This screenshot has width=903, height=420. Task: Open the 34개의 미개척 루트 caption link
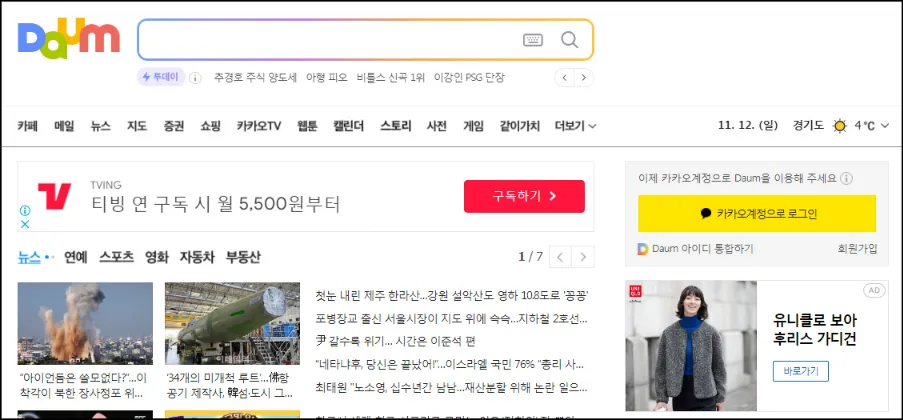point(229,386)
